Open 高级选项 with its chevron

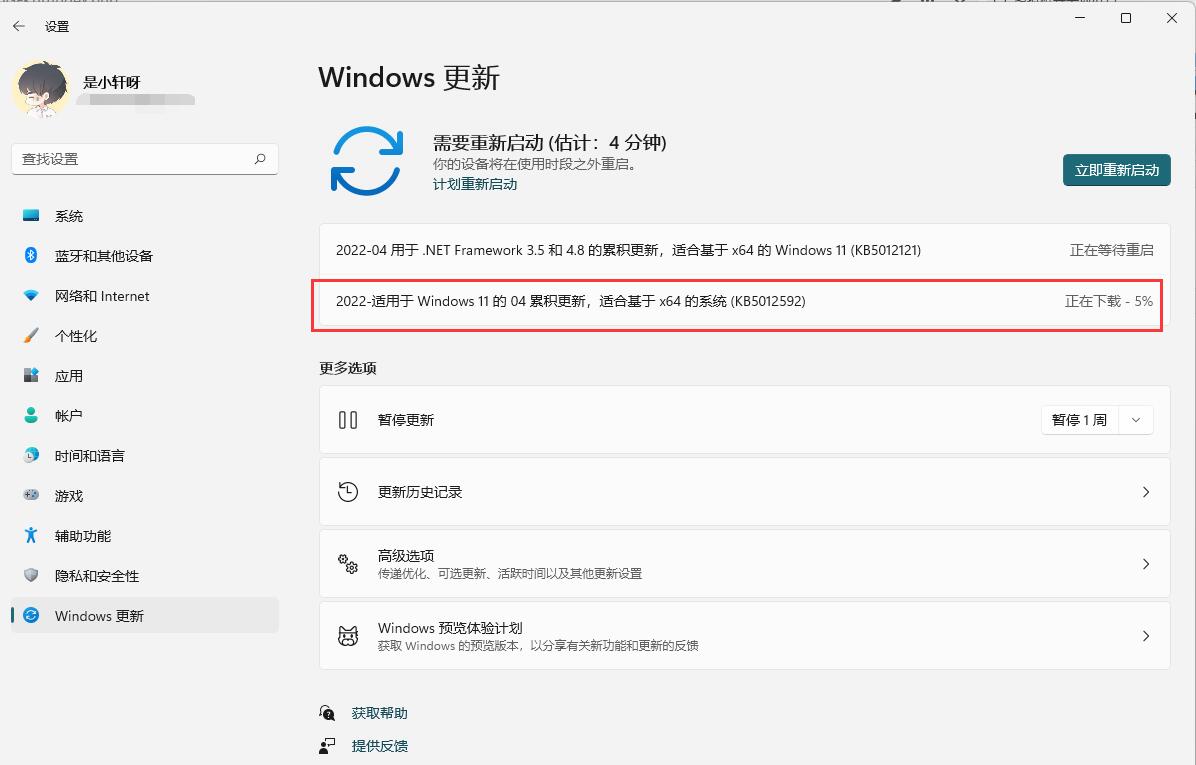pyautogui.click(x=1146, y=564)
